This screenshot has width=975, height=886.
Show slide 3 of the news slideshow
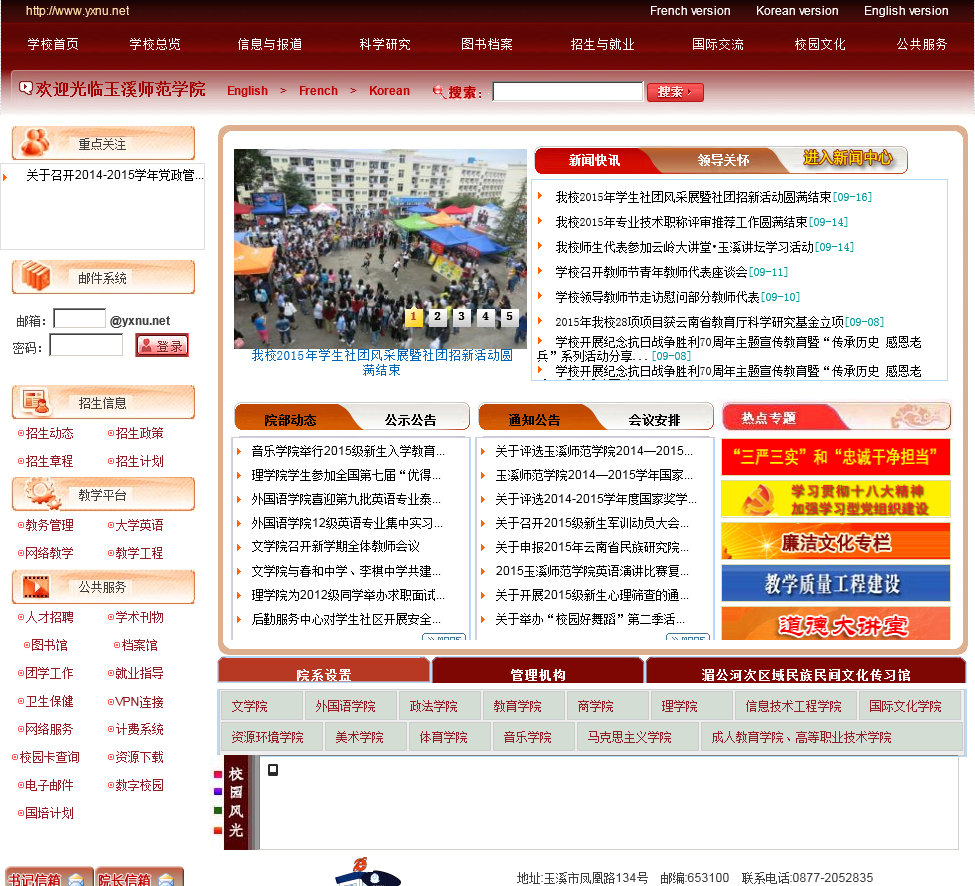pos(461,317)
